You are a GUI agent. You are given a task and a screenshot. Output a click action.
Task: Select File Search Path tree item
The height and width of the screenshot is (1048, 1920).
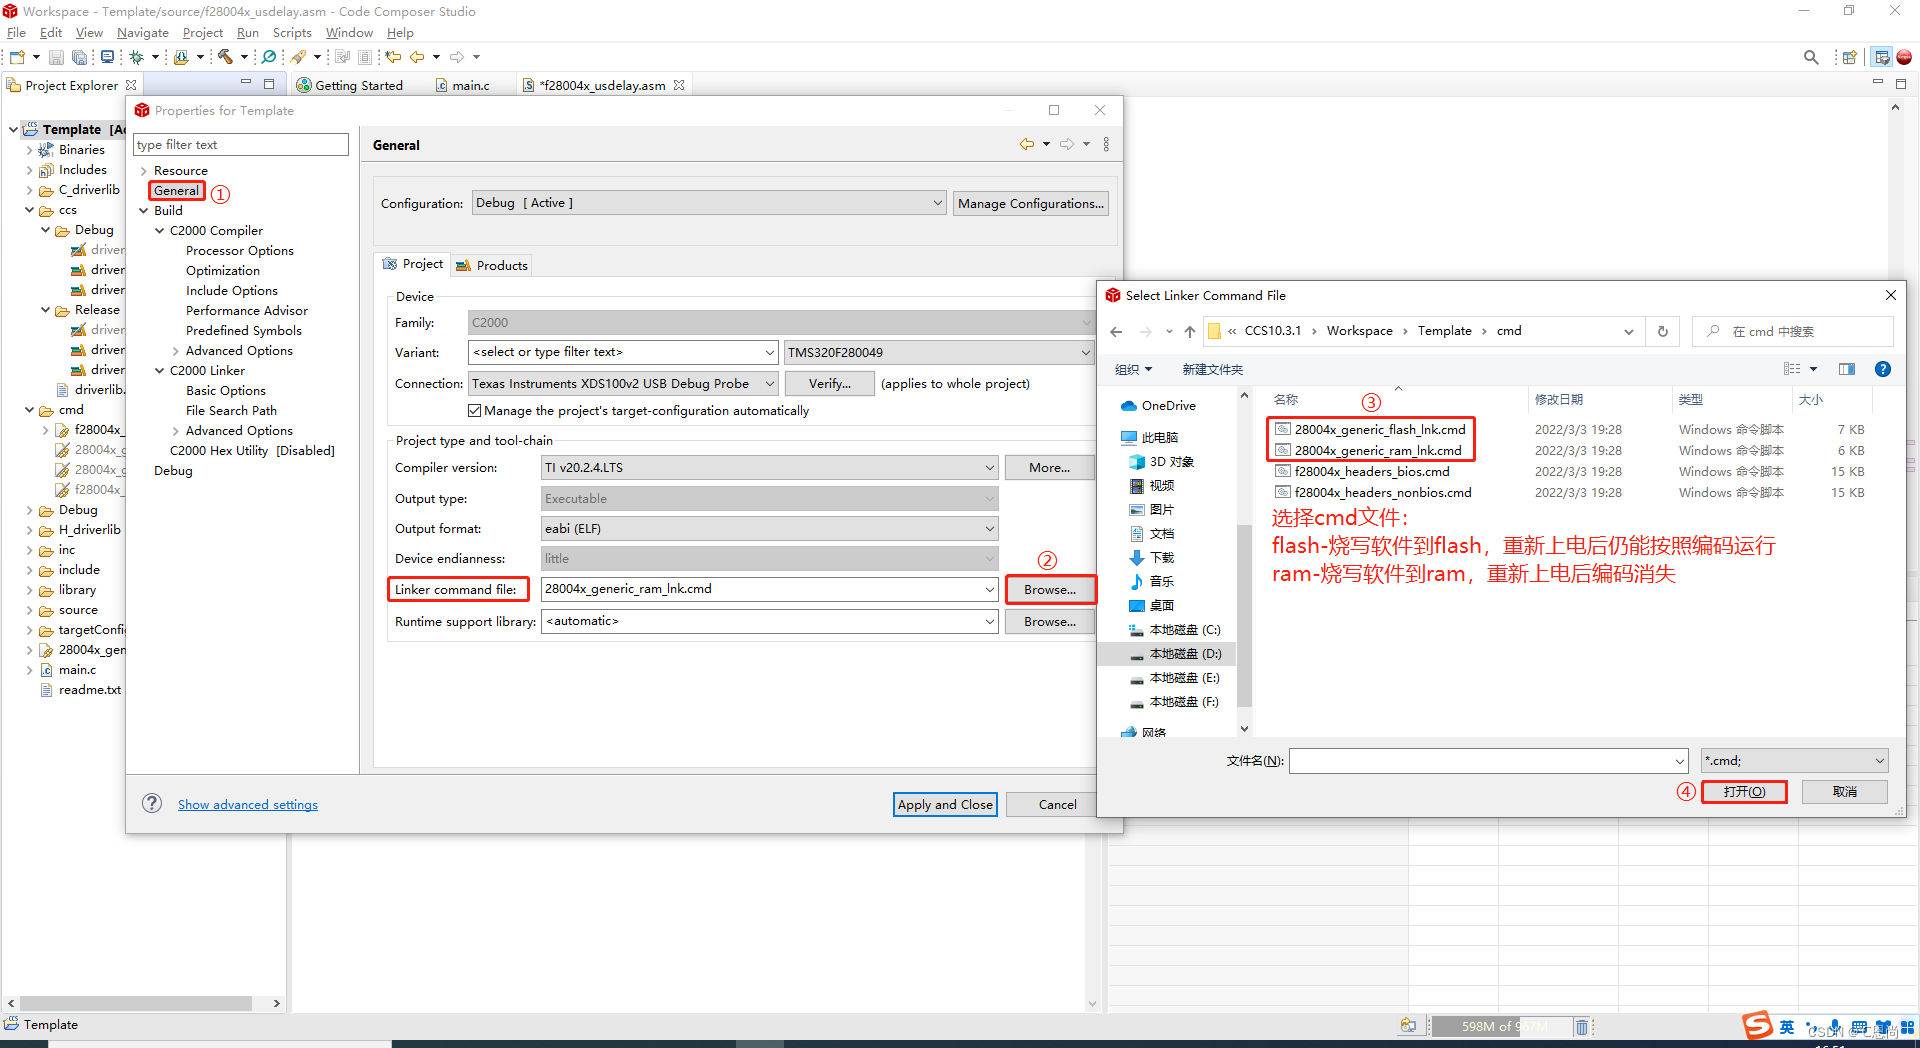[x=231, y=410]
